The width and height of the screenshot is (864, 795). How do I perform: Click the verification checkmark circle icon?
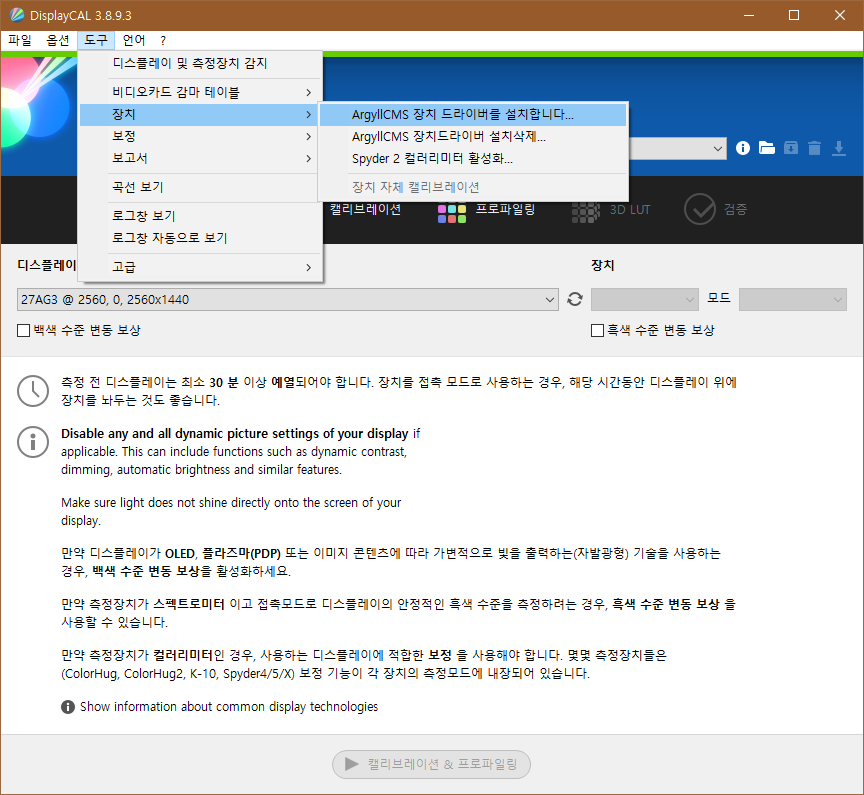pyautogui.click(x=700, y=209)
